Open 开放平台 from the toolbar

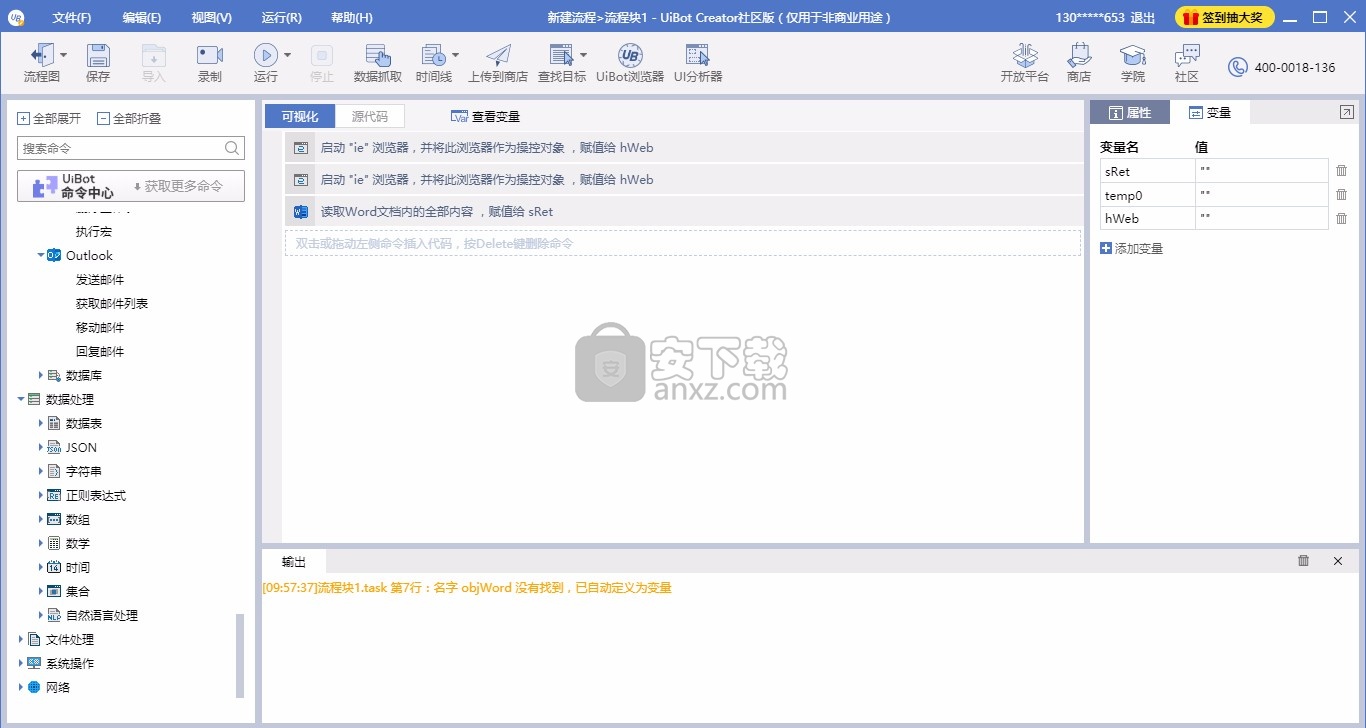[x=1025, y=55]
